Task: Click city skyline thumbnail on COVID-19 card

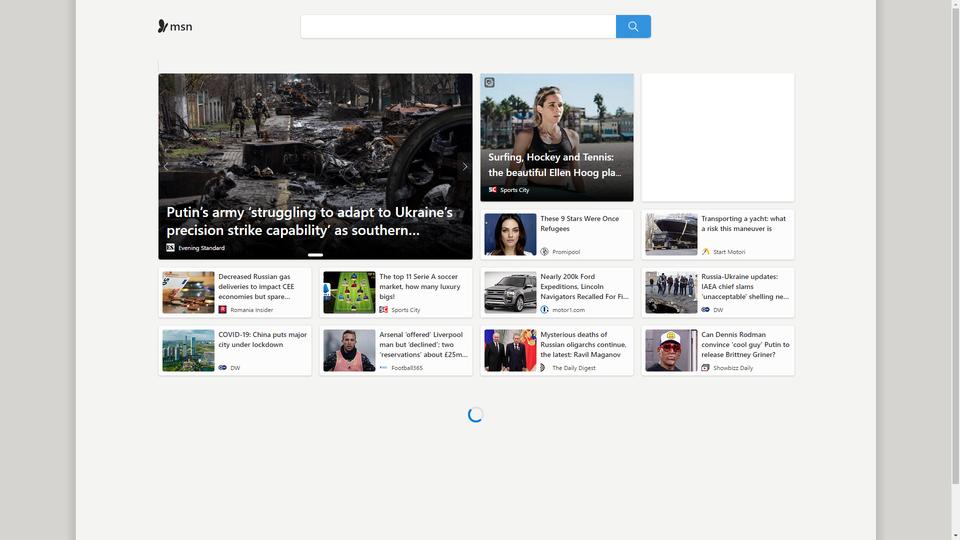Action: (x=188, y=351)
